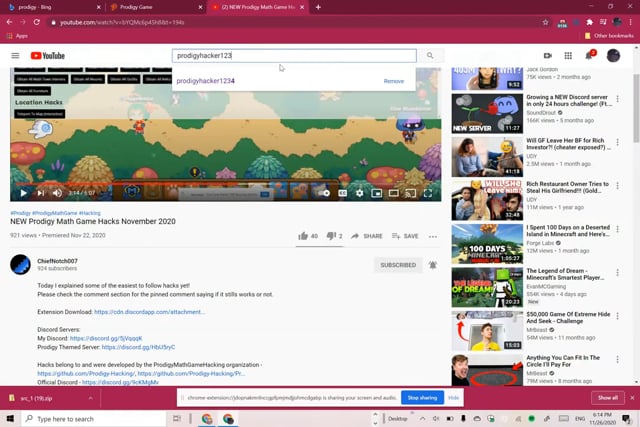Image resolution: width=640 pixels, height=427 pixels.
Task: Open Apps bookmarks shortcut
Action: tap(17, 36)
